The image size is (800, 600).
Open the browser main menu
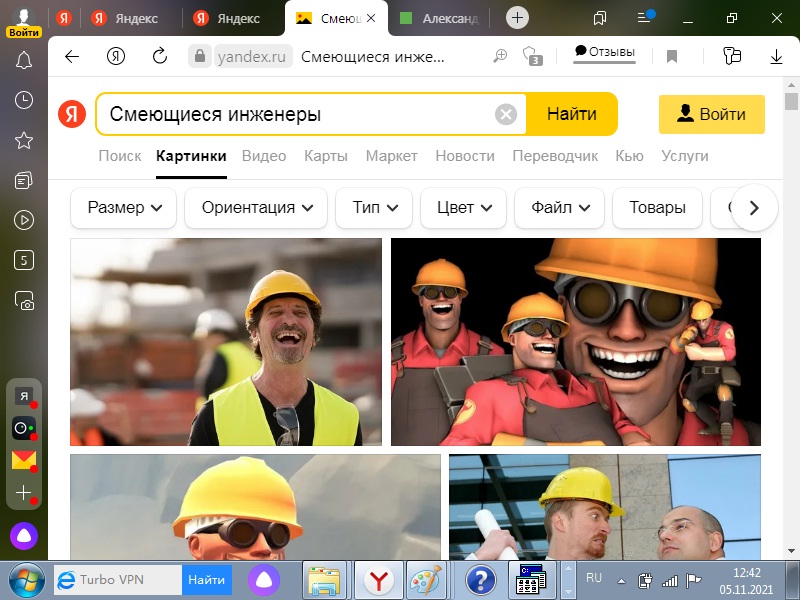[x=644, y=18]
